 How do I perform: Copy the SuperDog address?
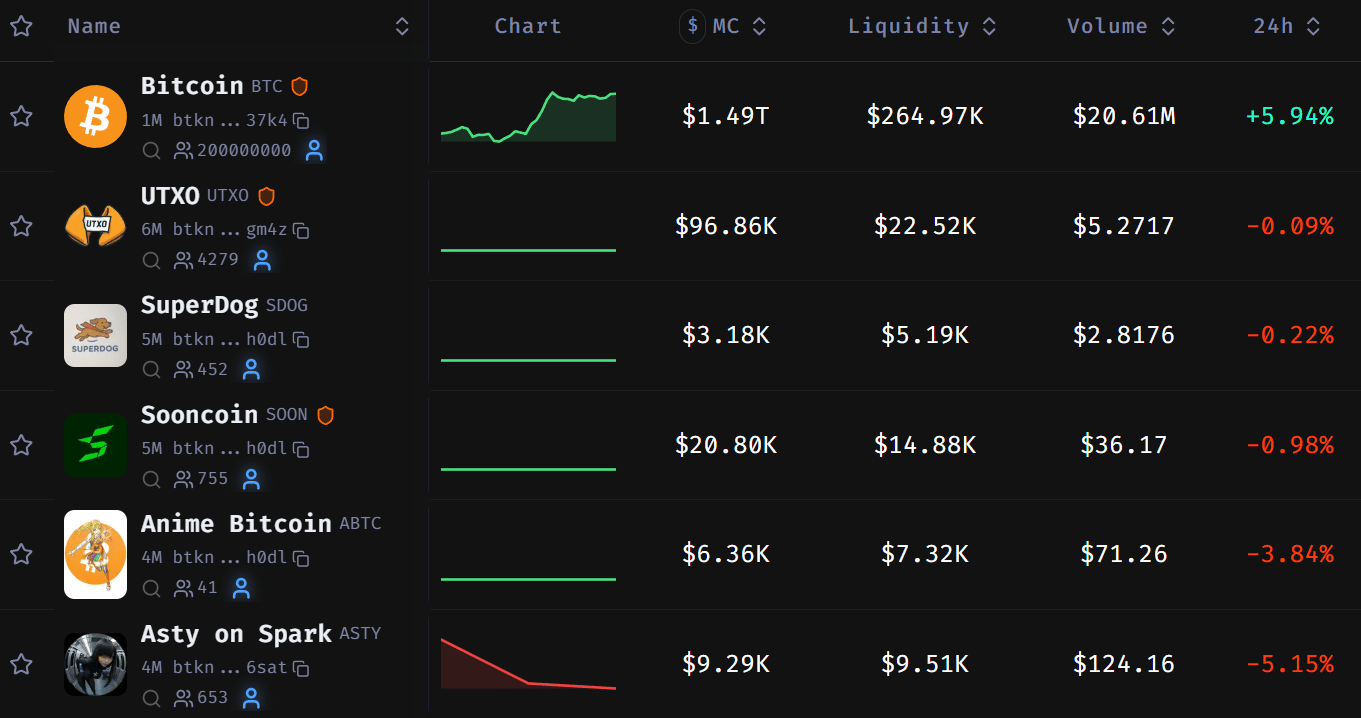click(301, 340)
